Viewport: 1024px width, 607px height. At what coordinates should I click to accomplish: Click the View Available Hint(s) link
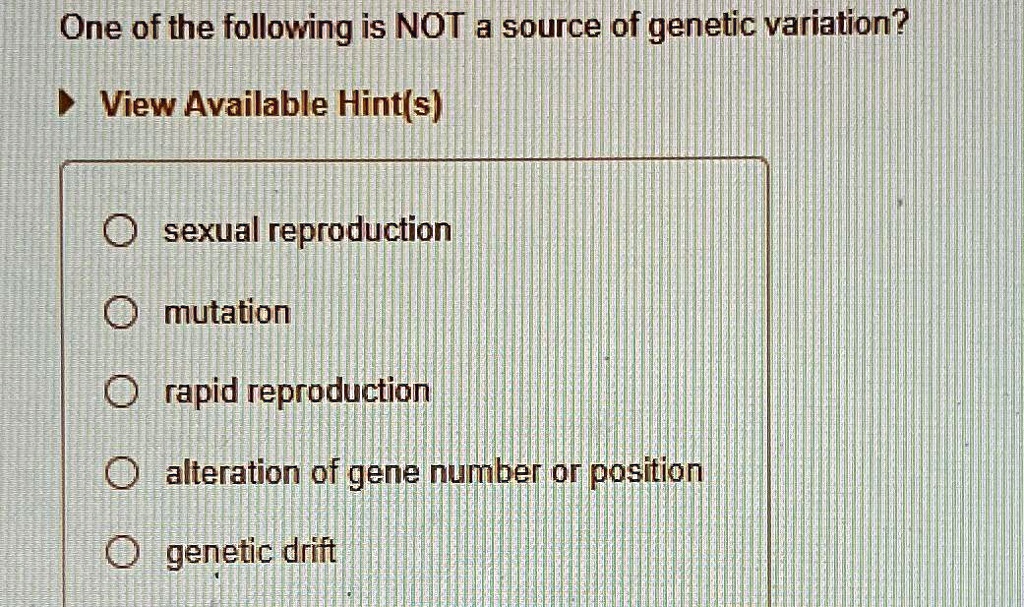268,104
